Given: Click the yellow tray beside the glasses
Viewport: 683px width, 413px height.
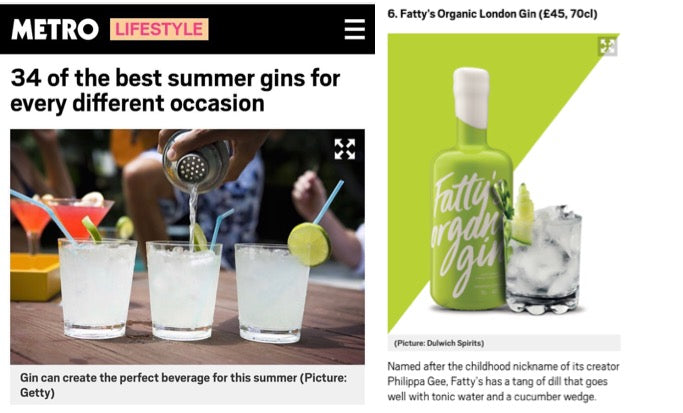Looking at the screenshot, I should (35, 277).
